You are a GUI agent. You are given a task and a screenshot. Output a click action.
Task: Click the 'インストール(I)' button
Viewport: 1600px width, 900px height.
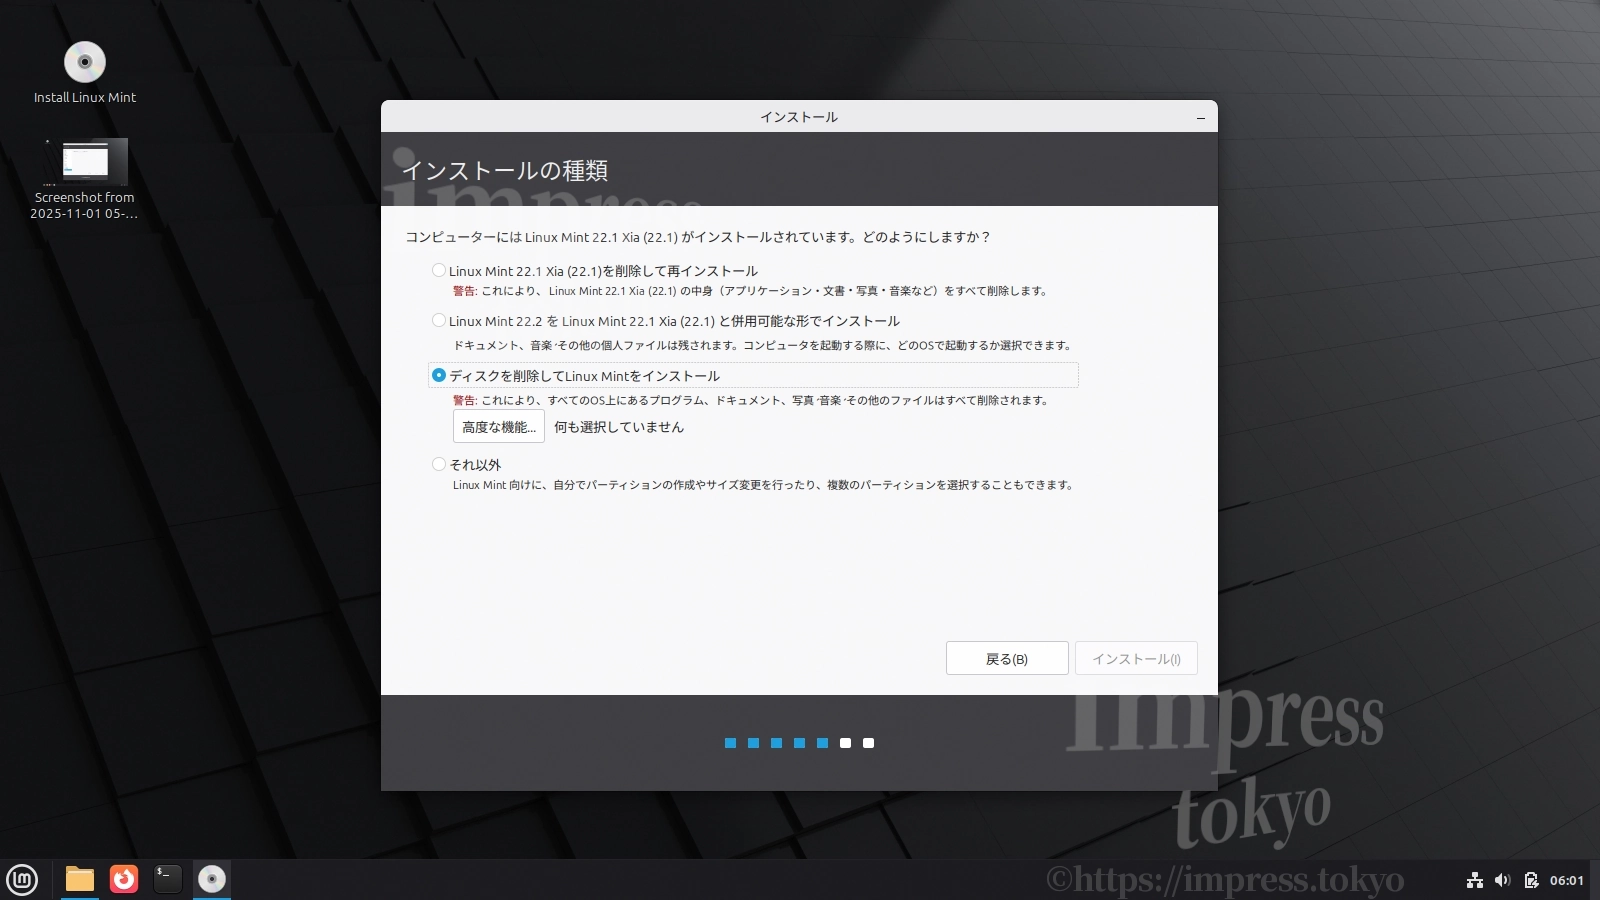[1136, 659]
